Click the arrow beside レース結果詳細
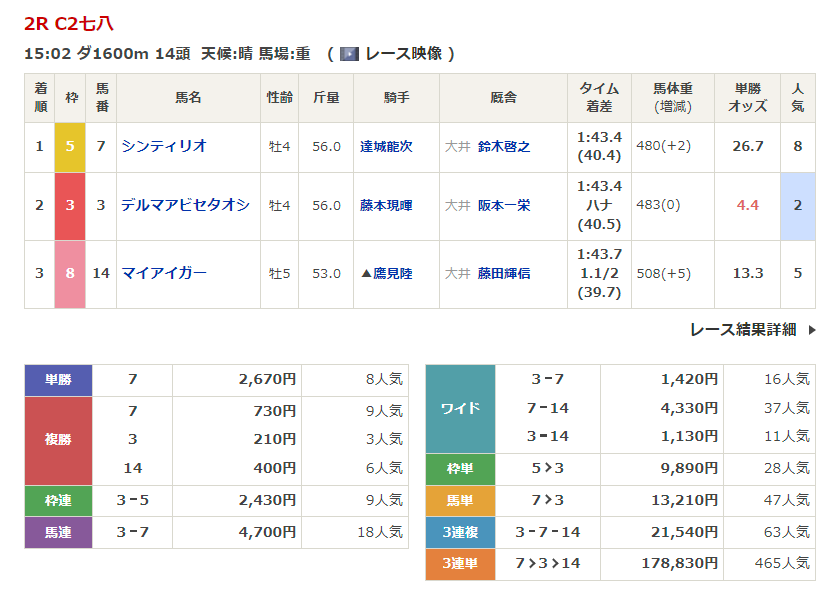Image resolution: width=840 pixels, height=595 pixels. [x=811, y=329]
